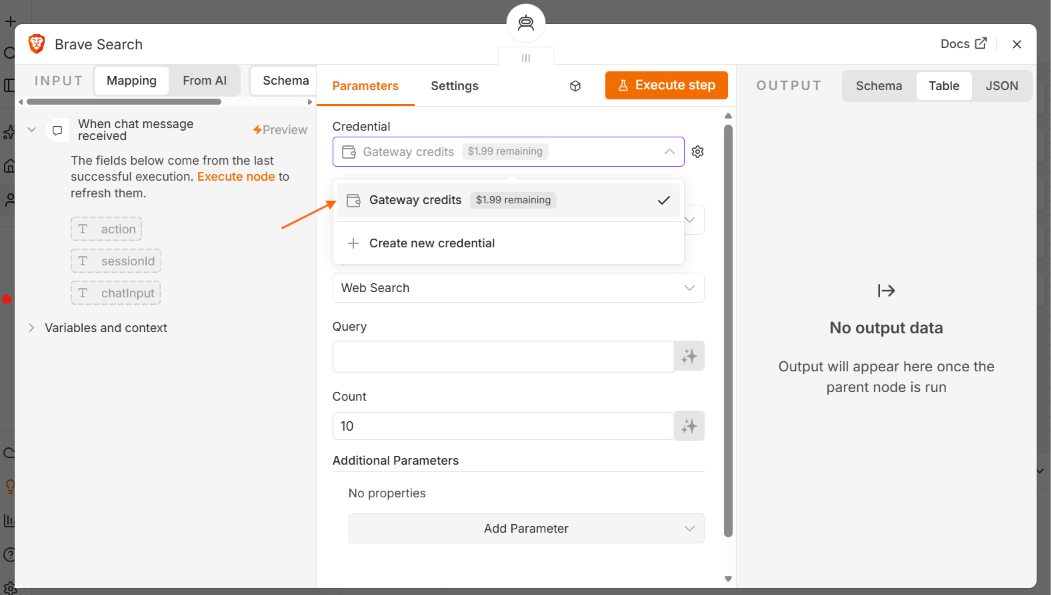The height and width of the screenshot is (595, 1051).
Task: Click the Query input field
Action: (503, 356)
